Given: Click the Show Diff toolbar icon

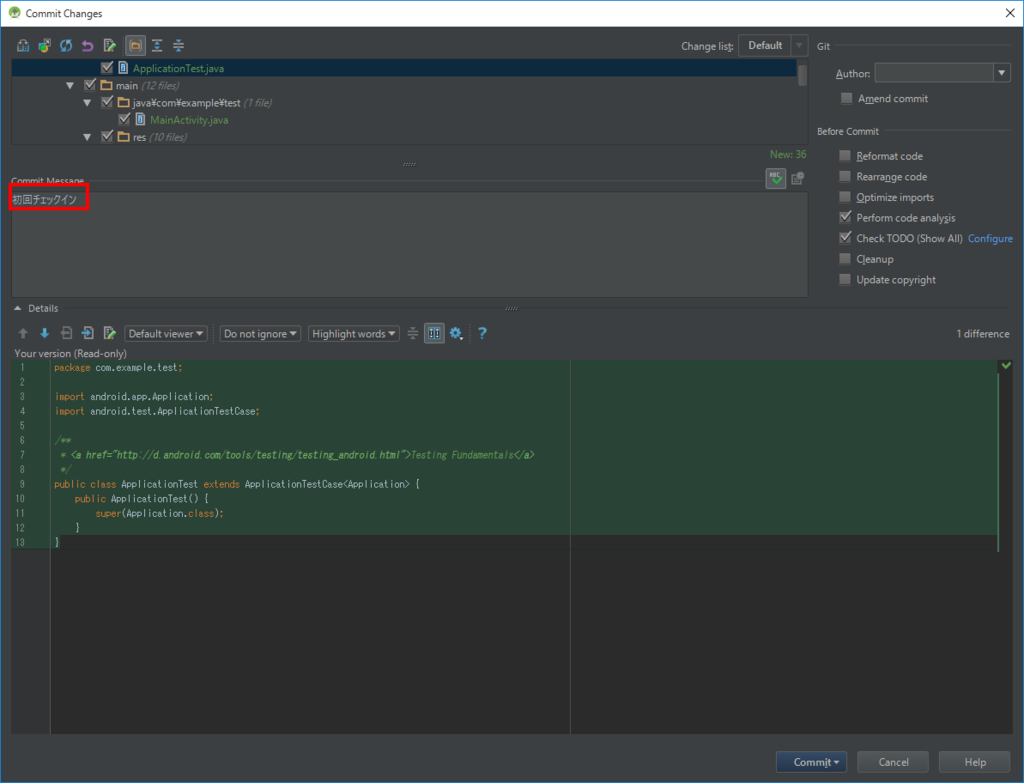Looking at the screenshot, I should click(x=24, y=46).
